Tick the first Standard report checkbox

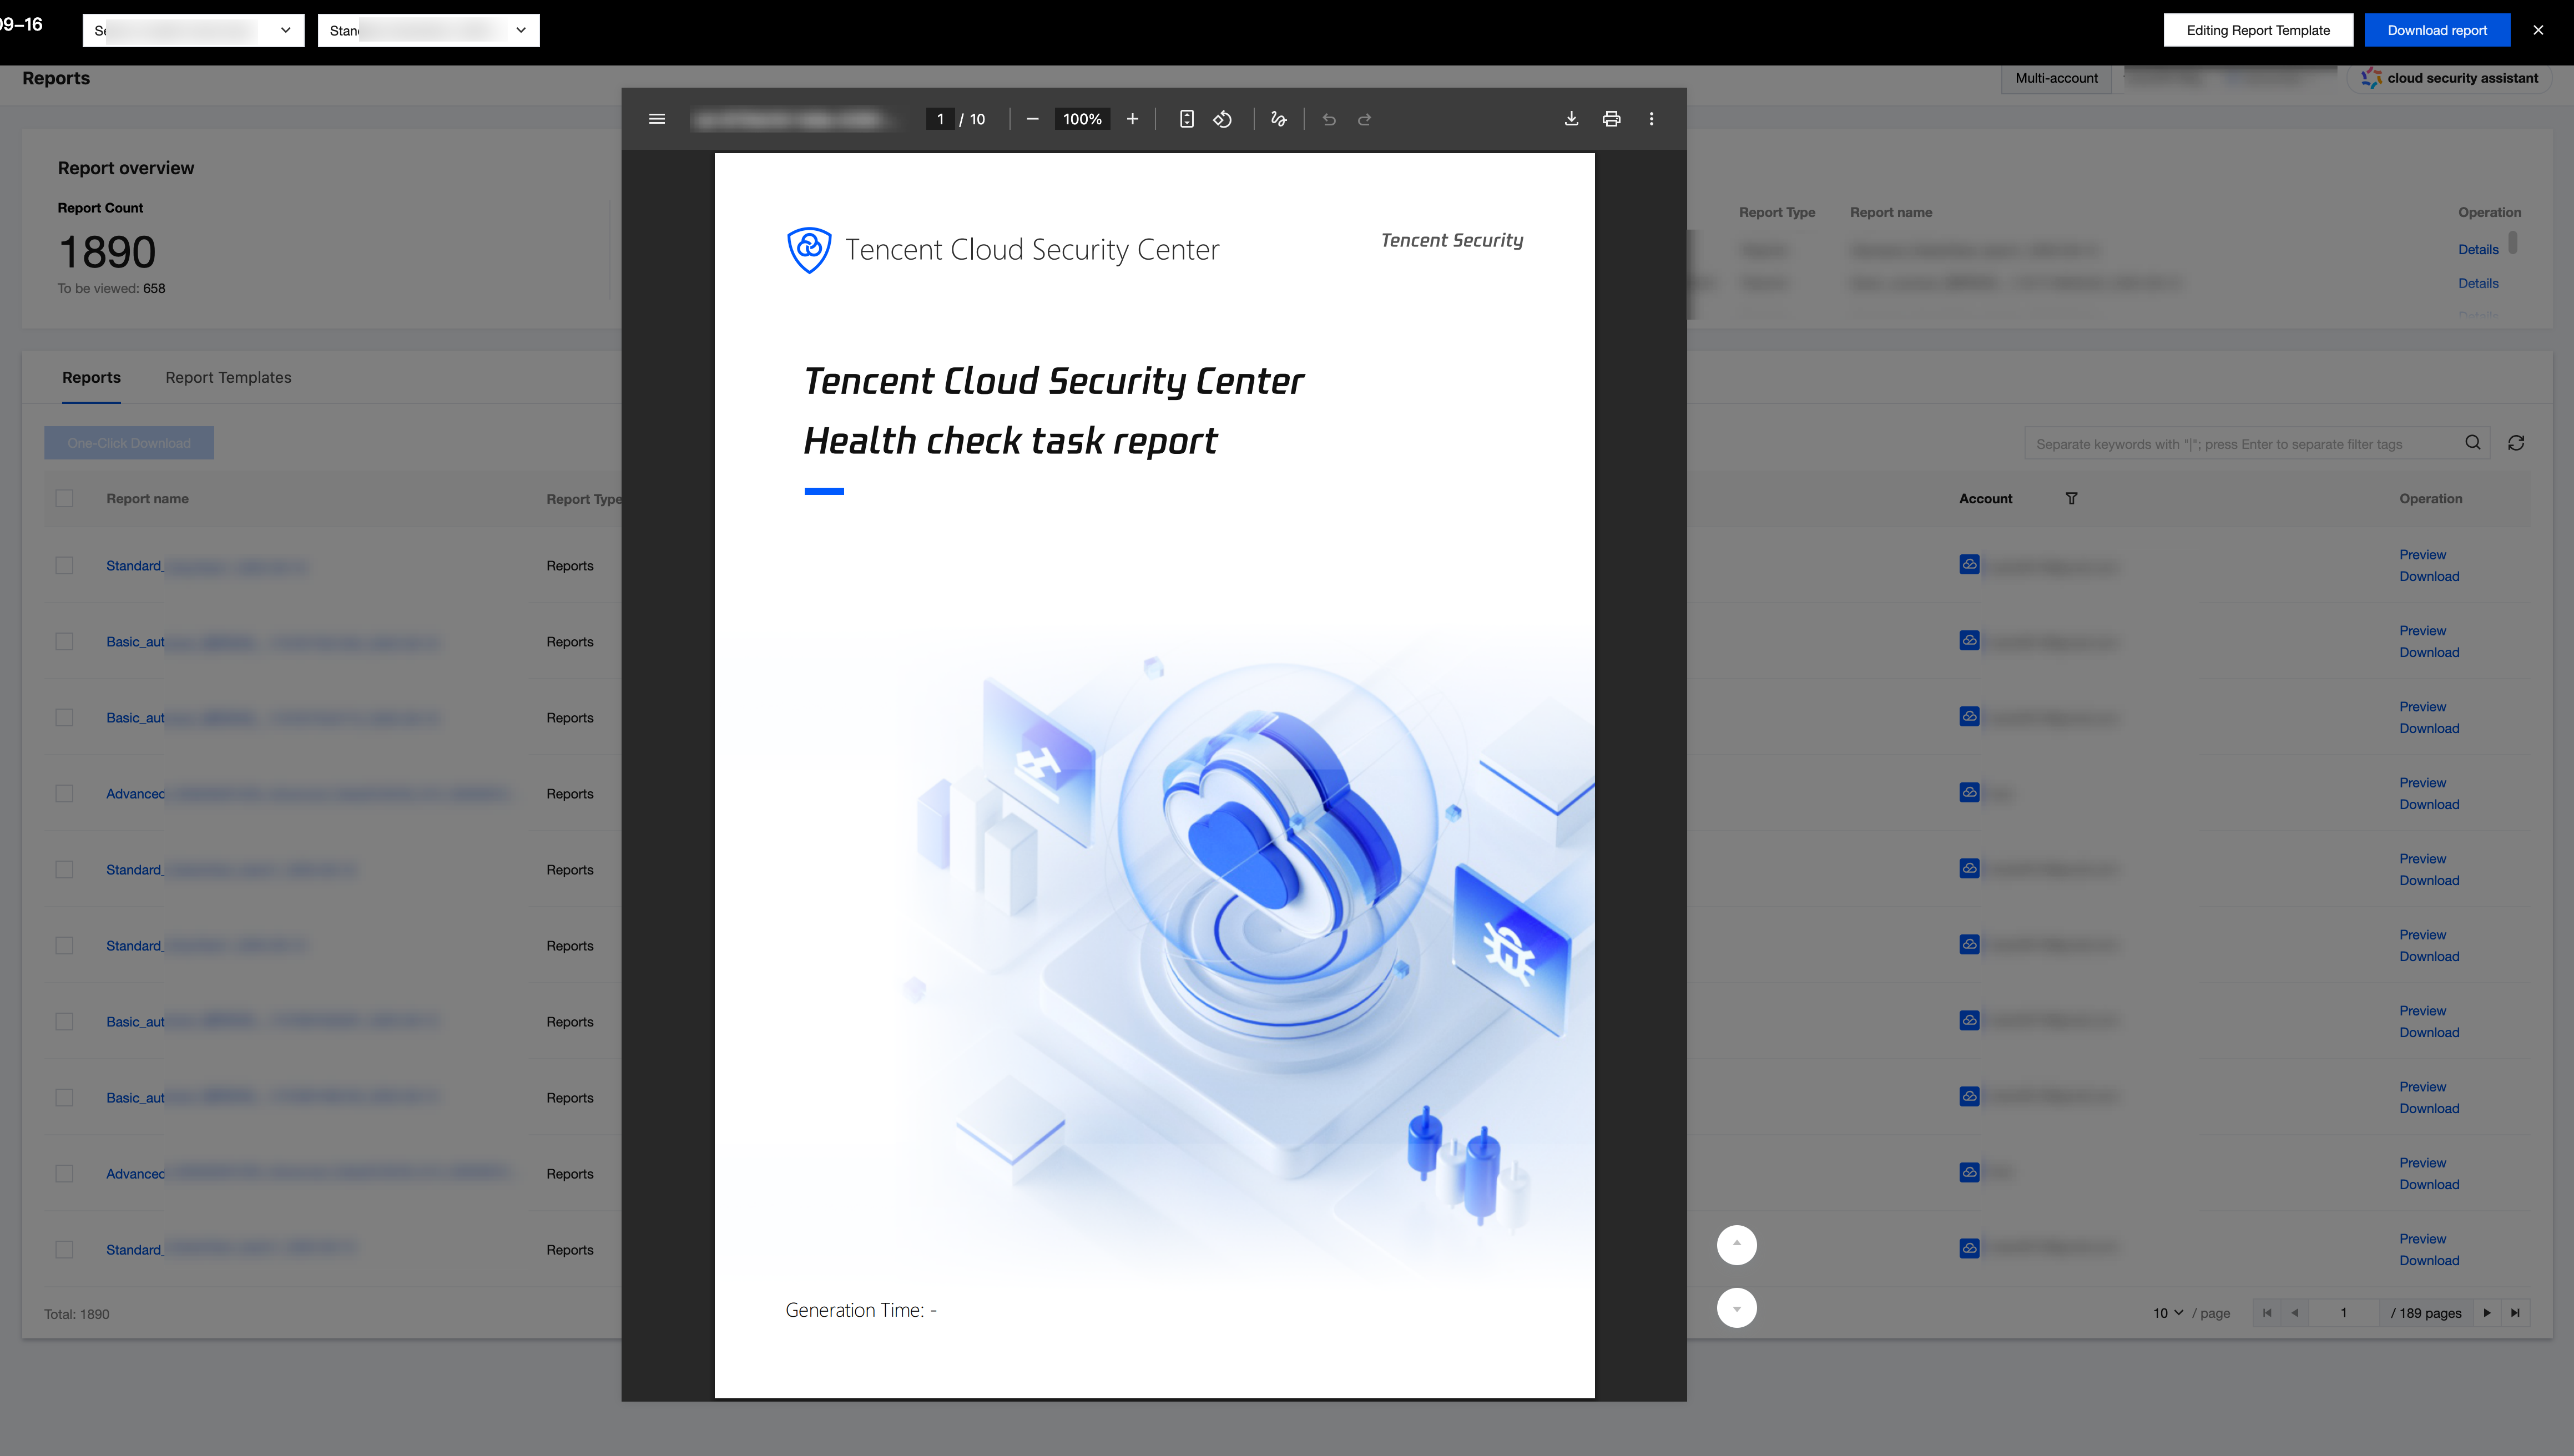(65, 565)
